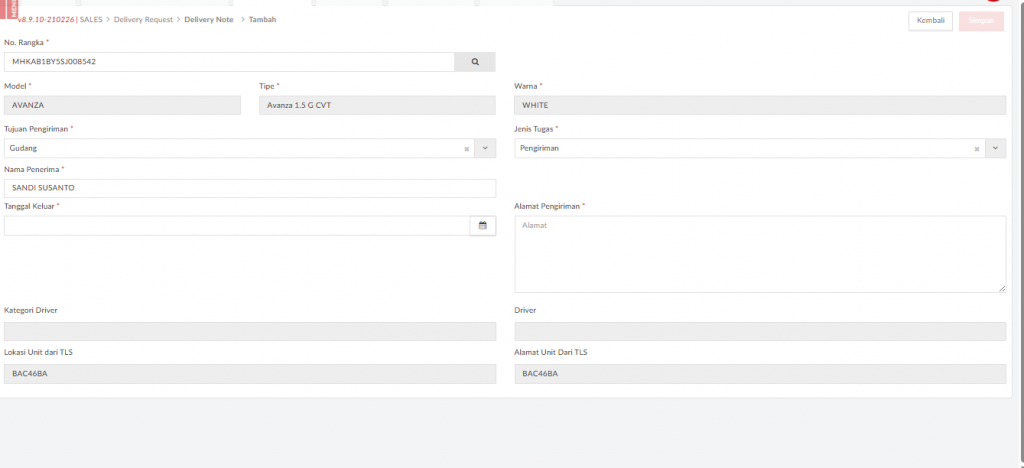Open the Tanggal Keluar calendar picker
1024x468 pixels.
pos(482,226)
